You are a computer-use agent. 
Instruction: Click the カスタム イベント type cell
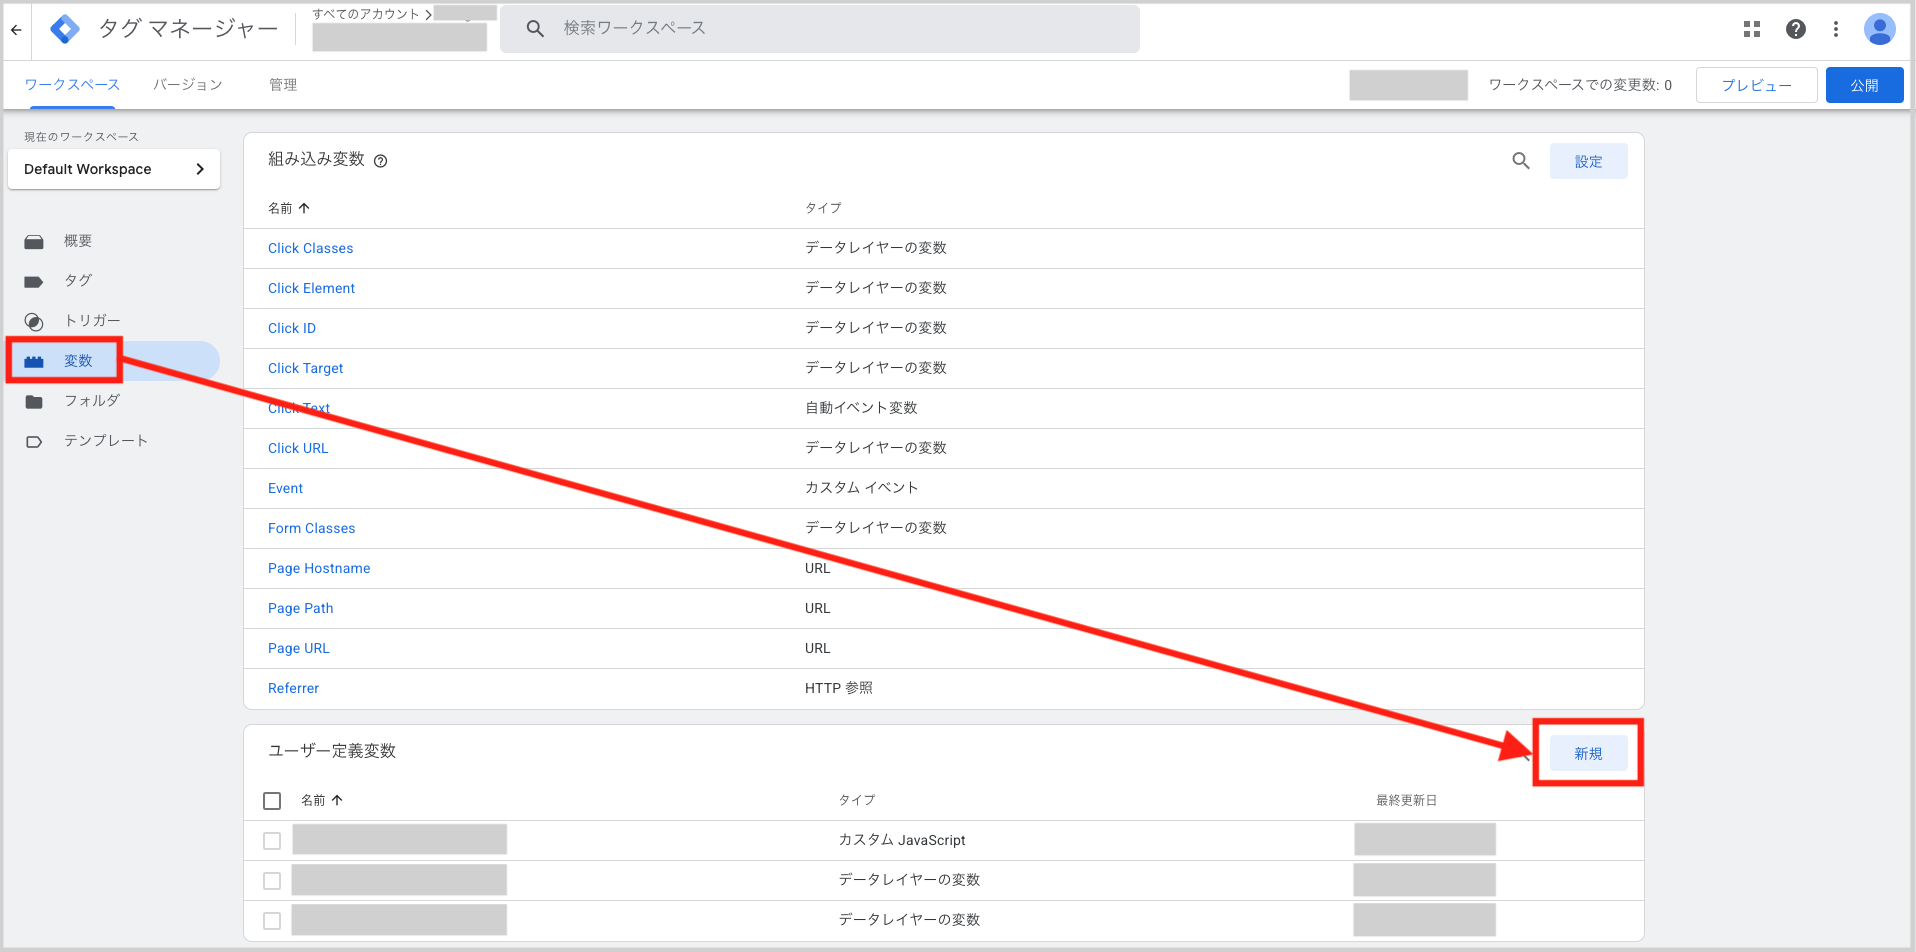click(861, 488)
